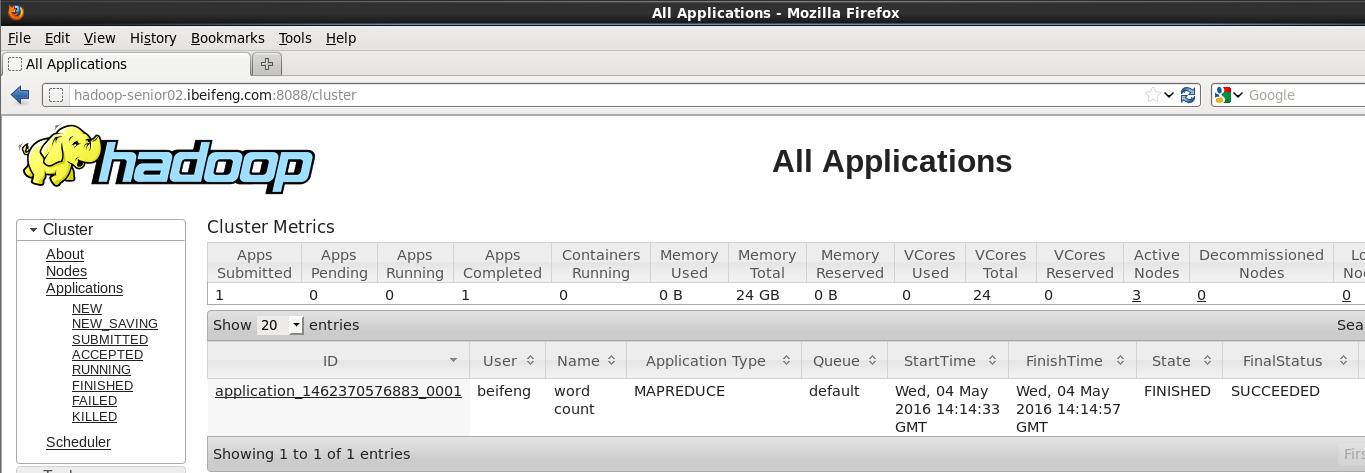Filter applications by NEW state
This screenshot has height=473, width=1365.
(x=87, y=308)
